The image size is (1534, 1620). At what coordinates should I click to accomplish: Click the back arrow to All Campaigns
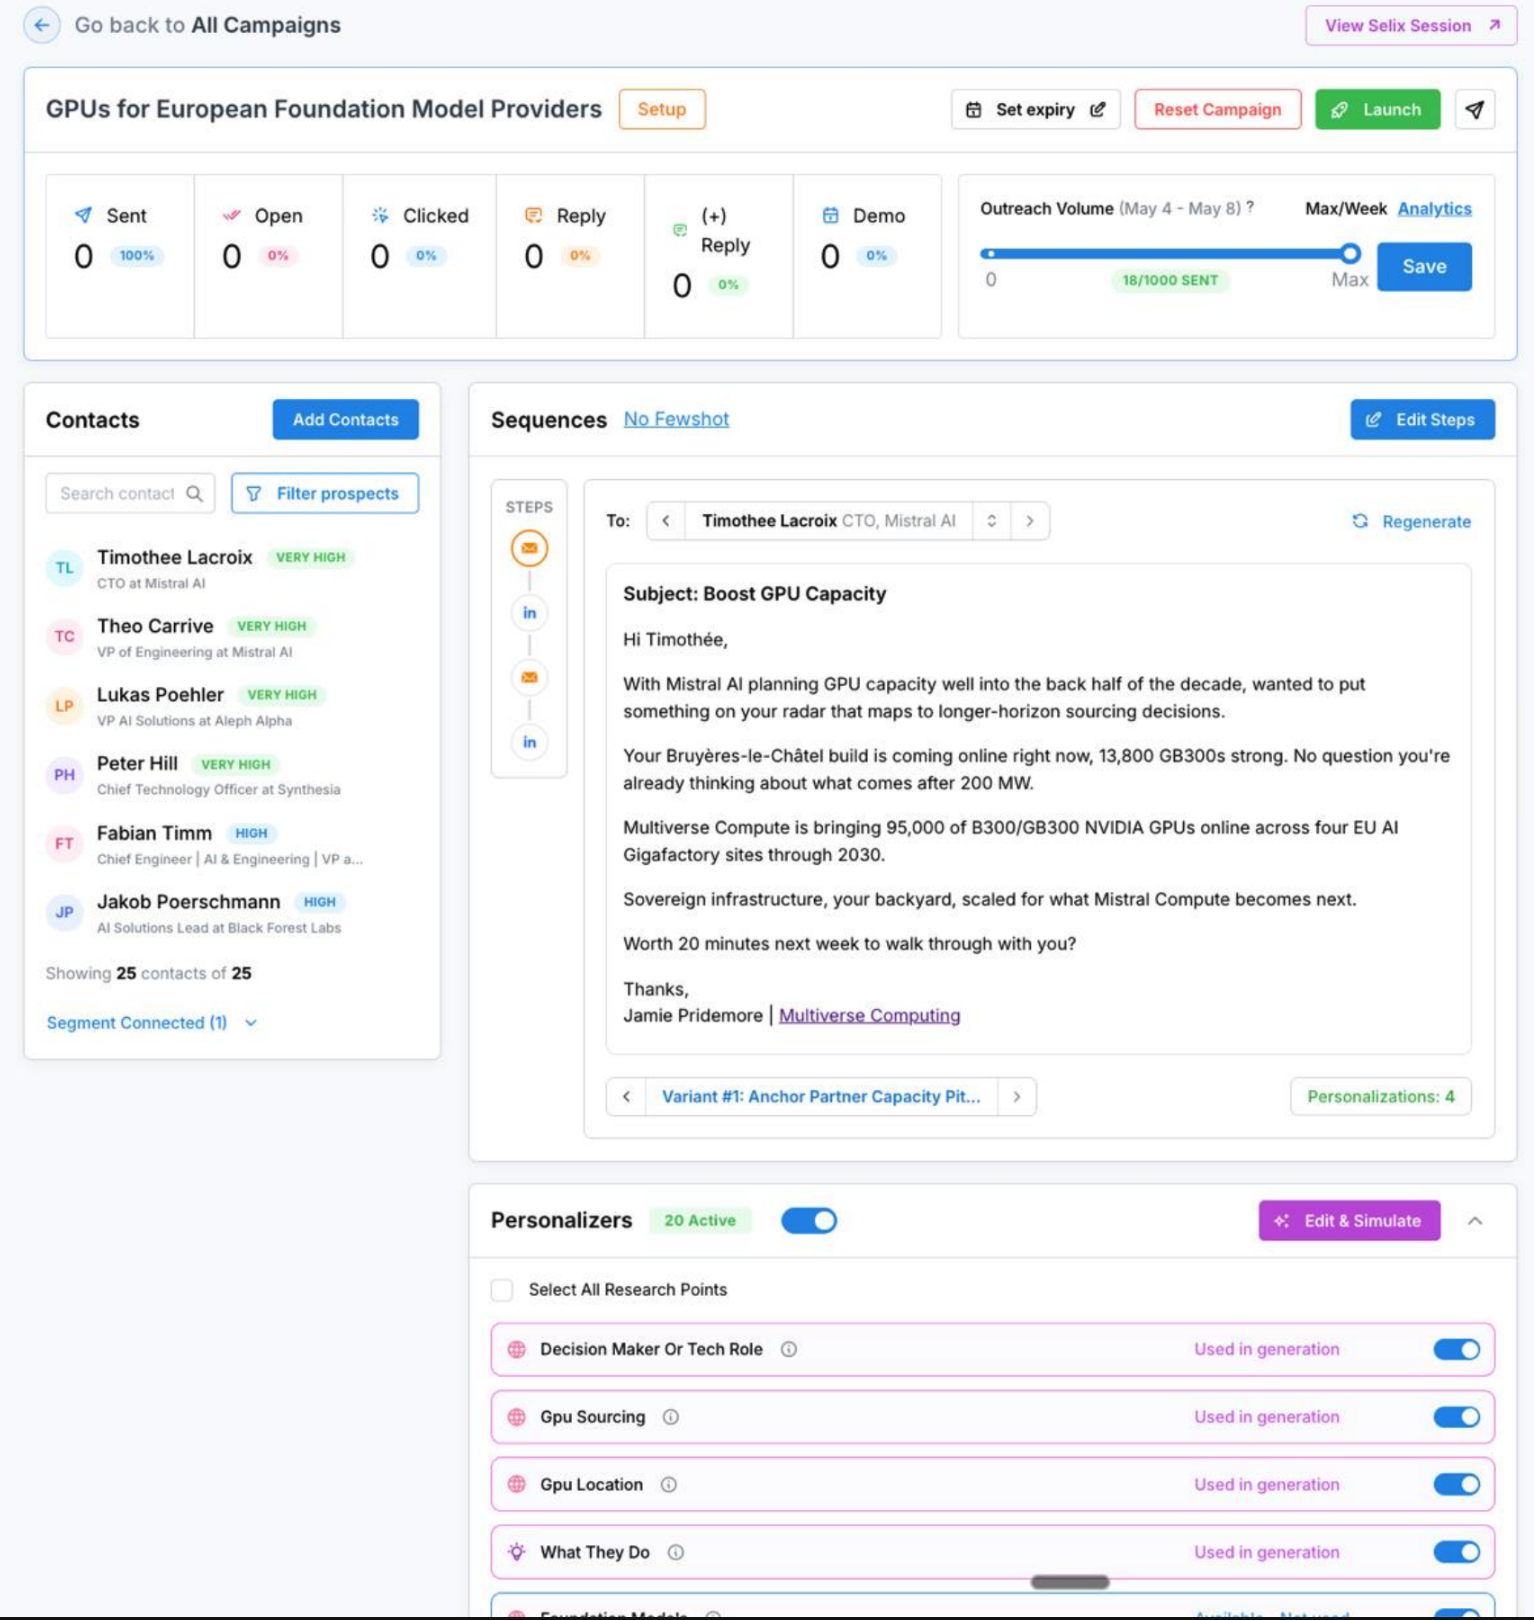coord(42,25)
